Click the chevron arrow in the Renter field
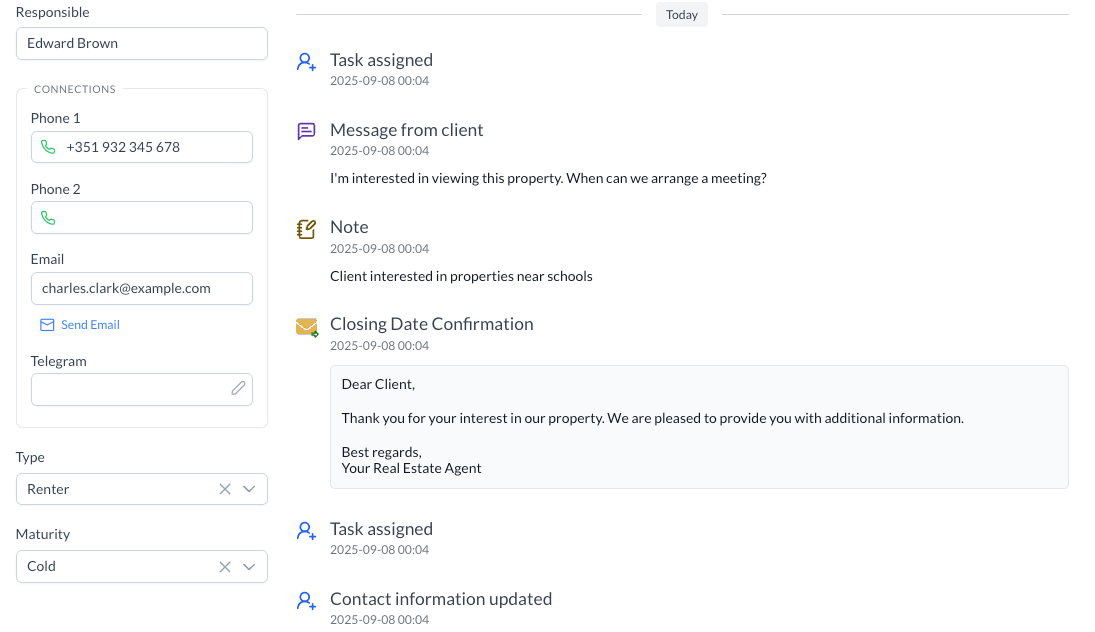1095x632 pixels. point(249,489)
